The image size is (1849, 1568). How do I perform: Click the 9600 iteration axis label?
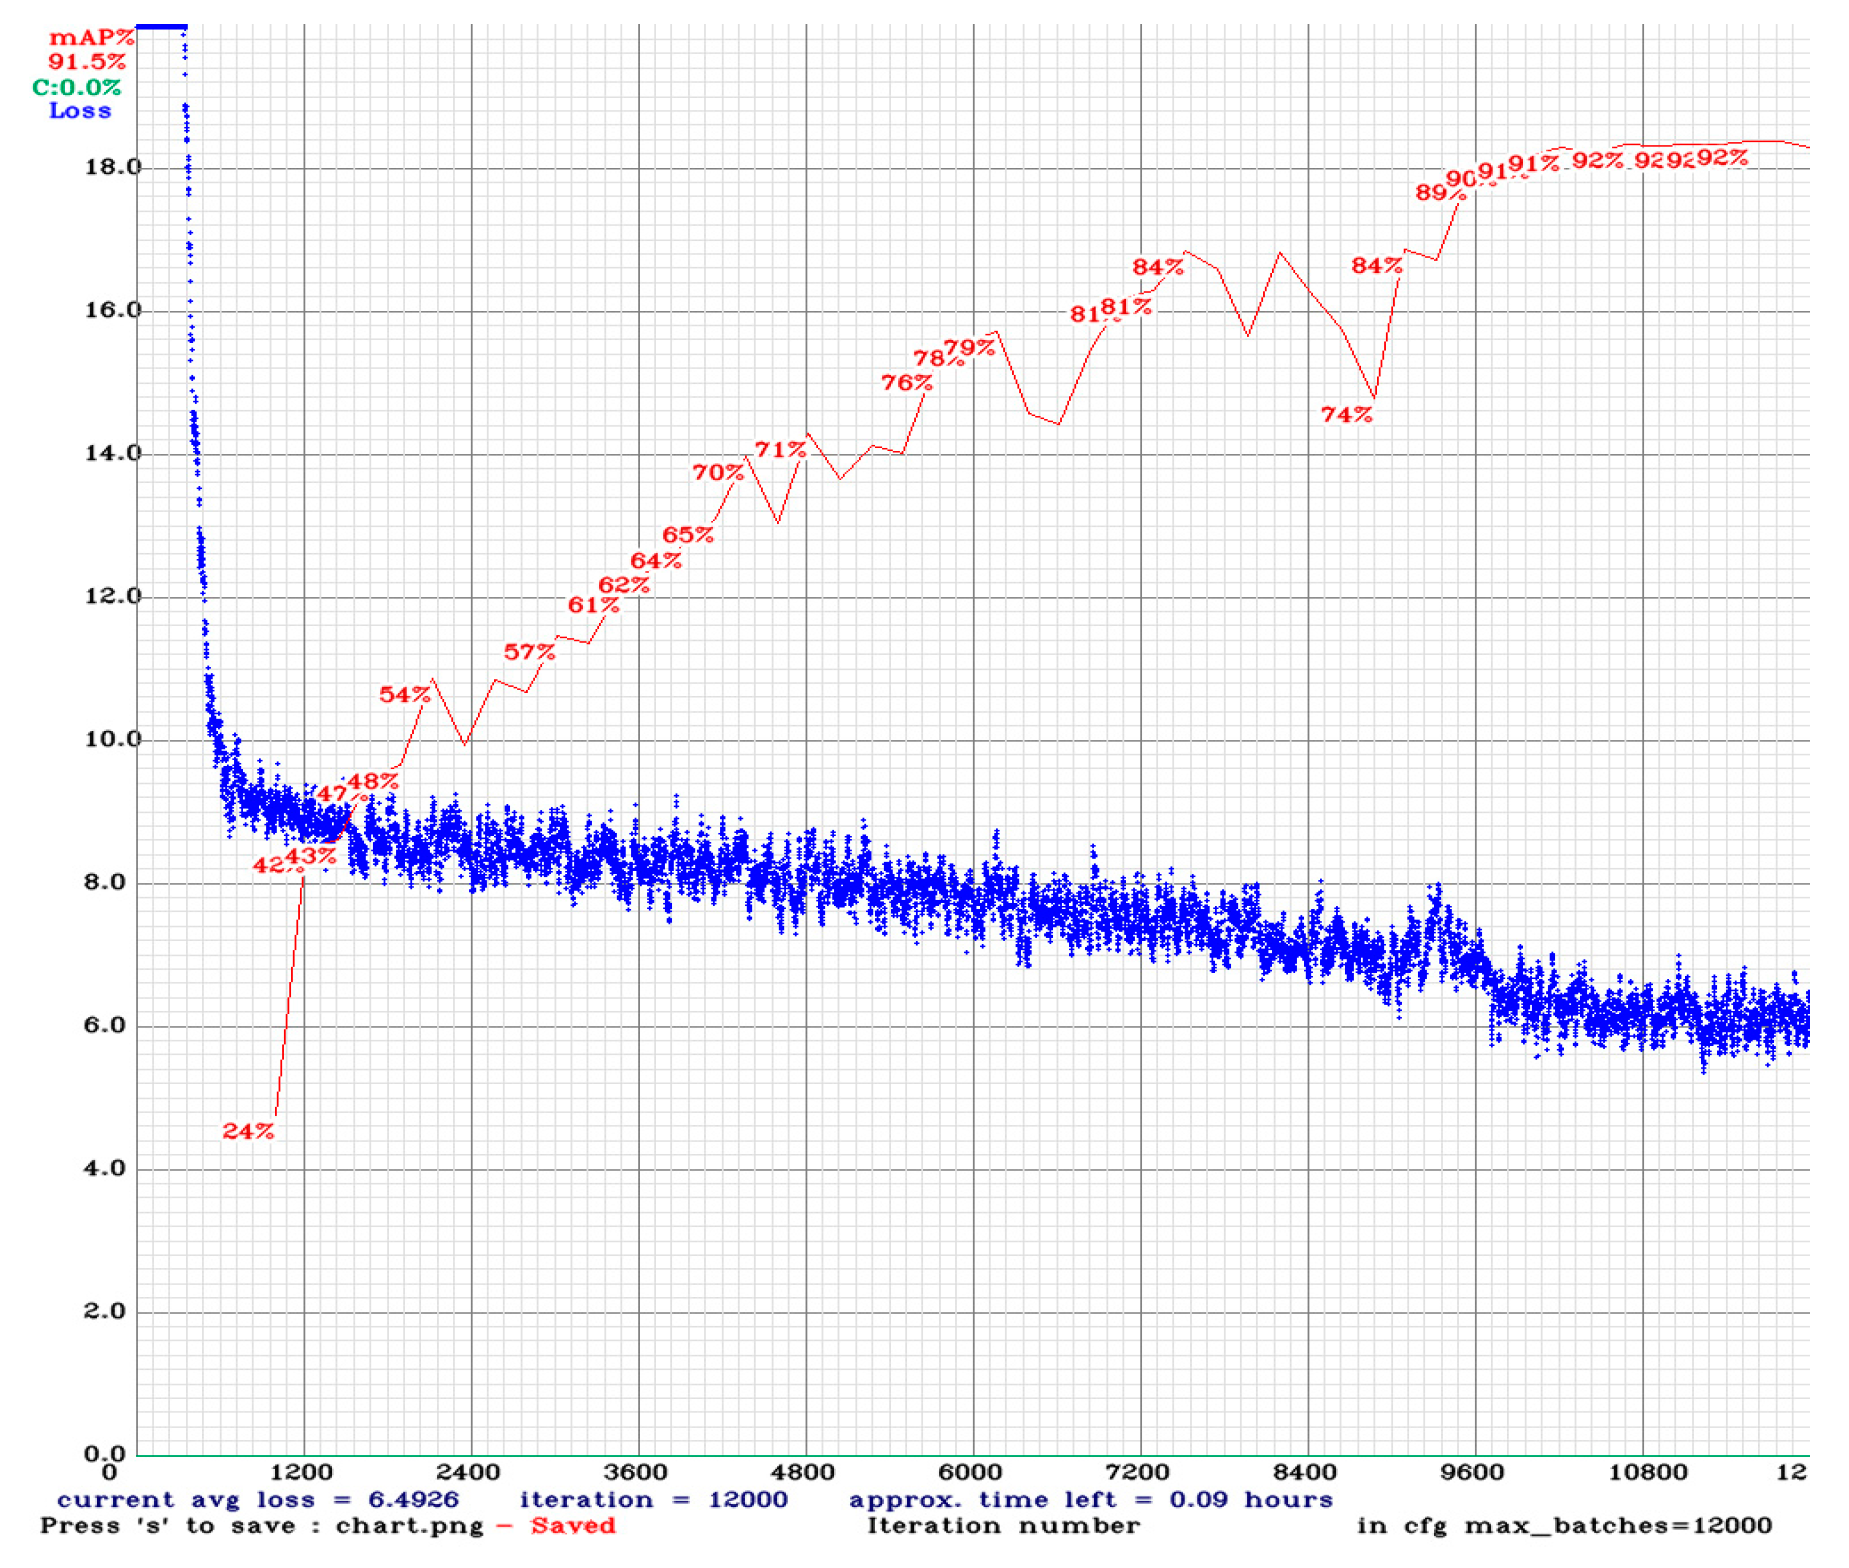(1472, 1472)
